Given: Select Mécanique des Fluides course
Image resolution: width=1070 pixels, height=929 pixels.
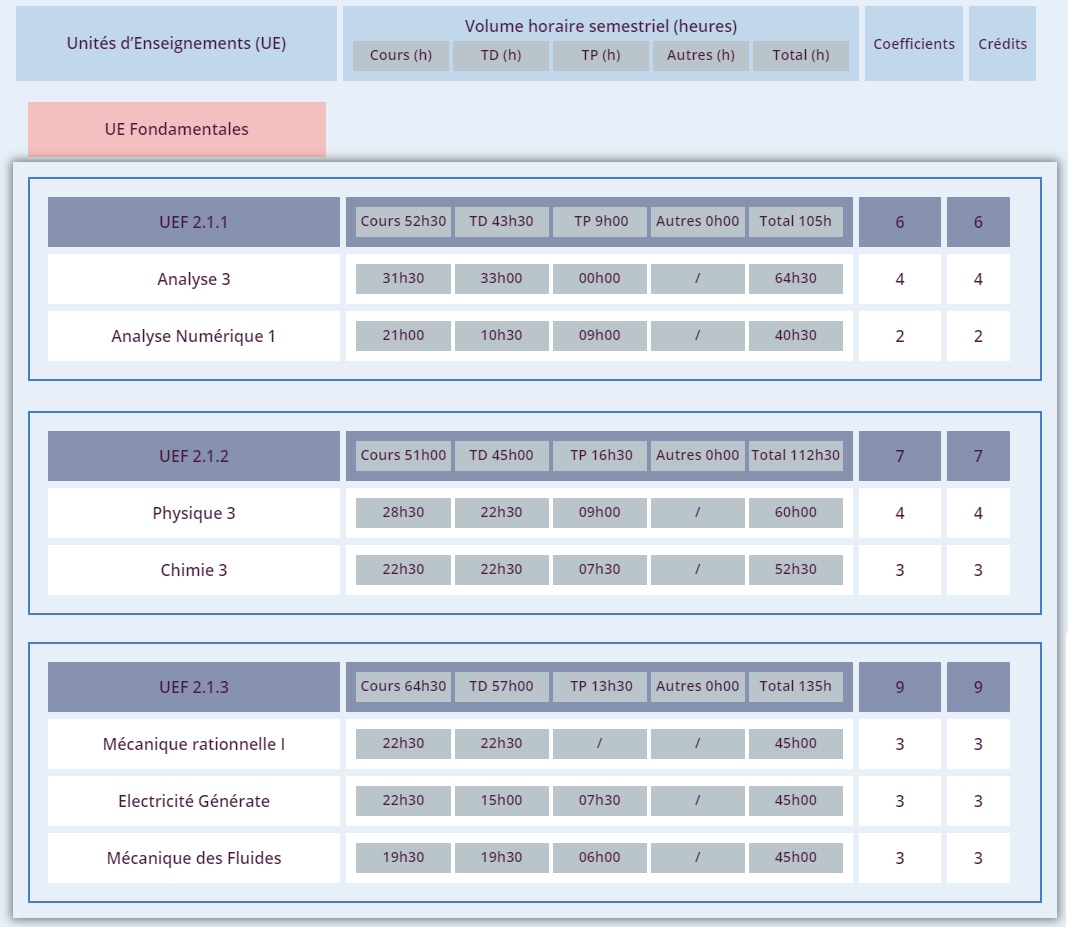Looking at the screenshot, I should 194,858.
